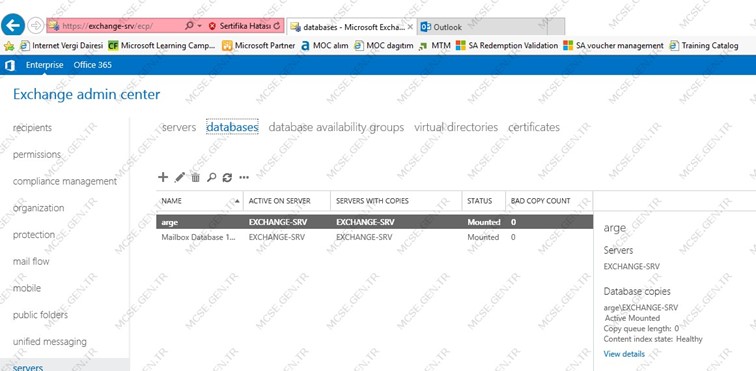
Task: Sort by STATUS column header
Action: click(484, 201)
